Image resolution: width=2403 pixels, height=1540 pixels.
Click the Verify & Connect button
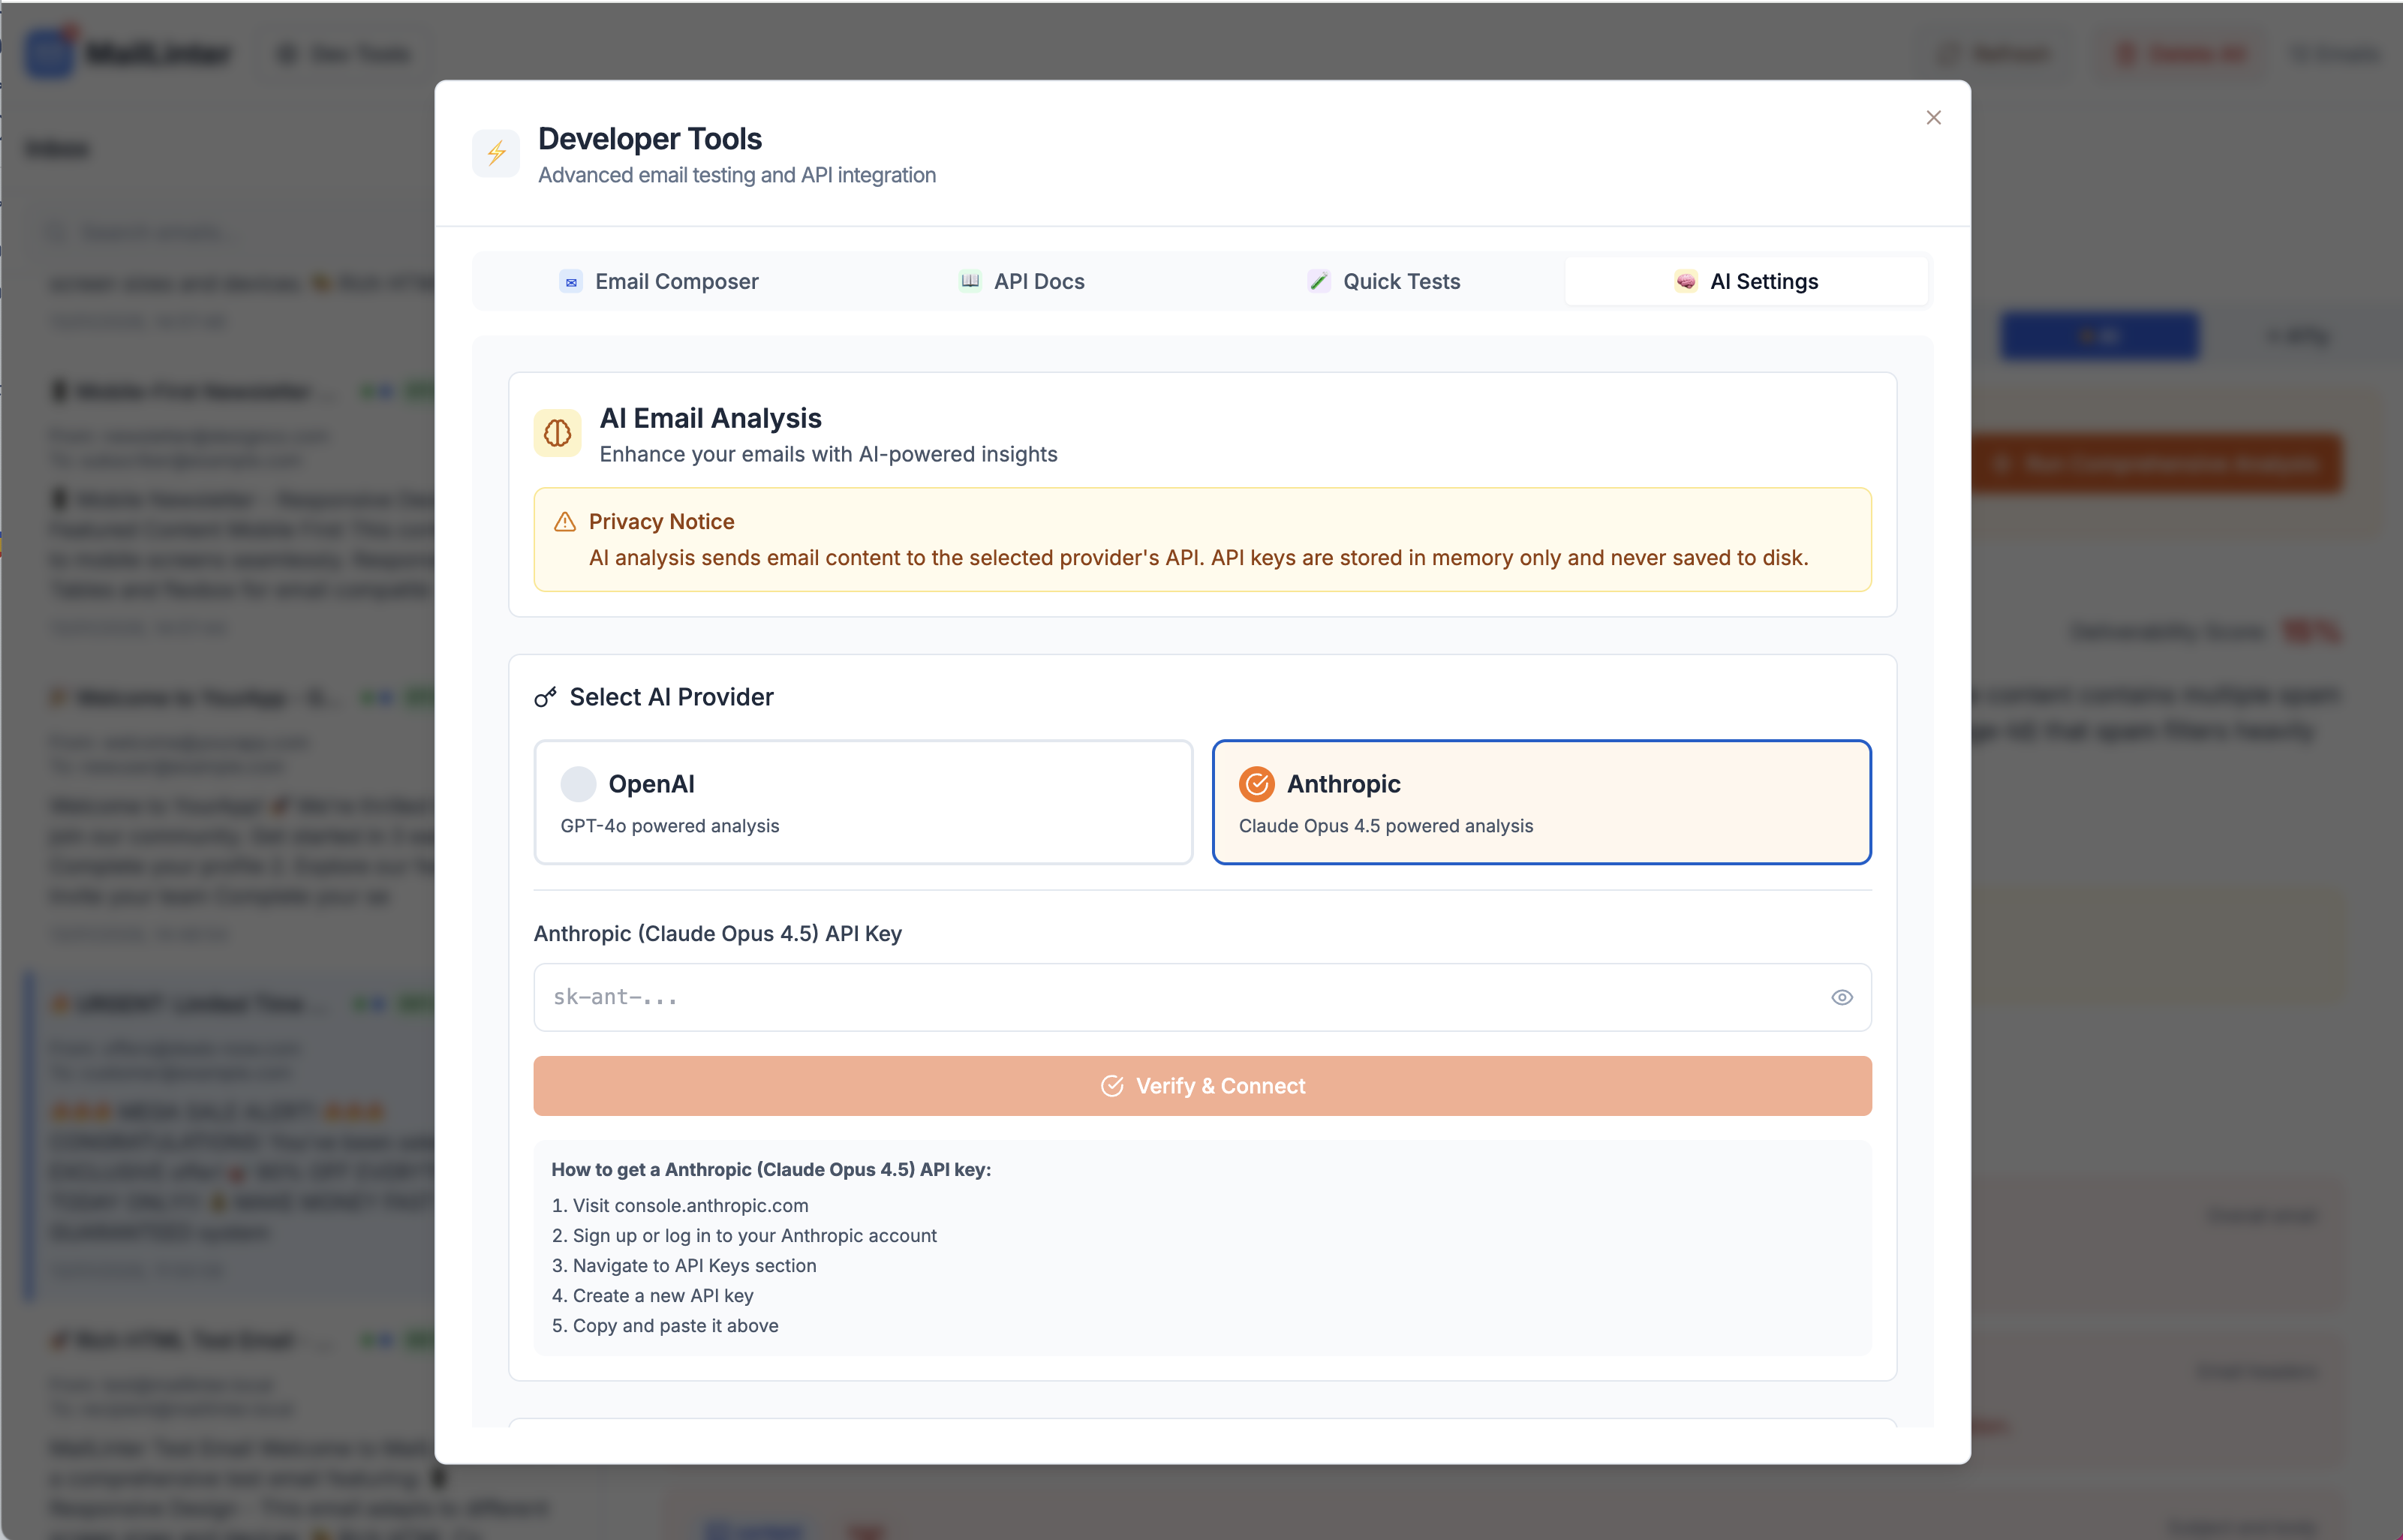(1202, 1086)
